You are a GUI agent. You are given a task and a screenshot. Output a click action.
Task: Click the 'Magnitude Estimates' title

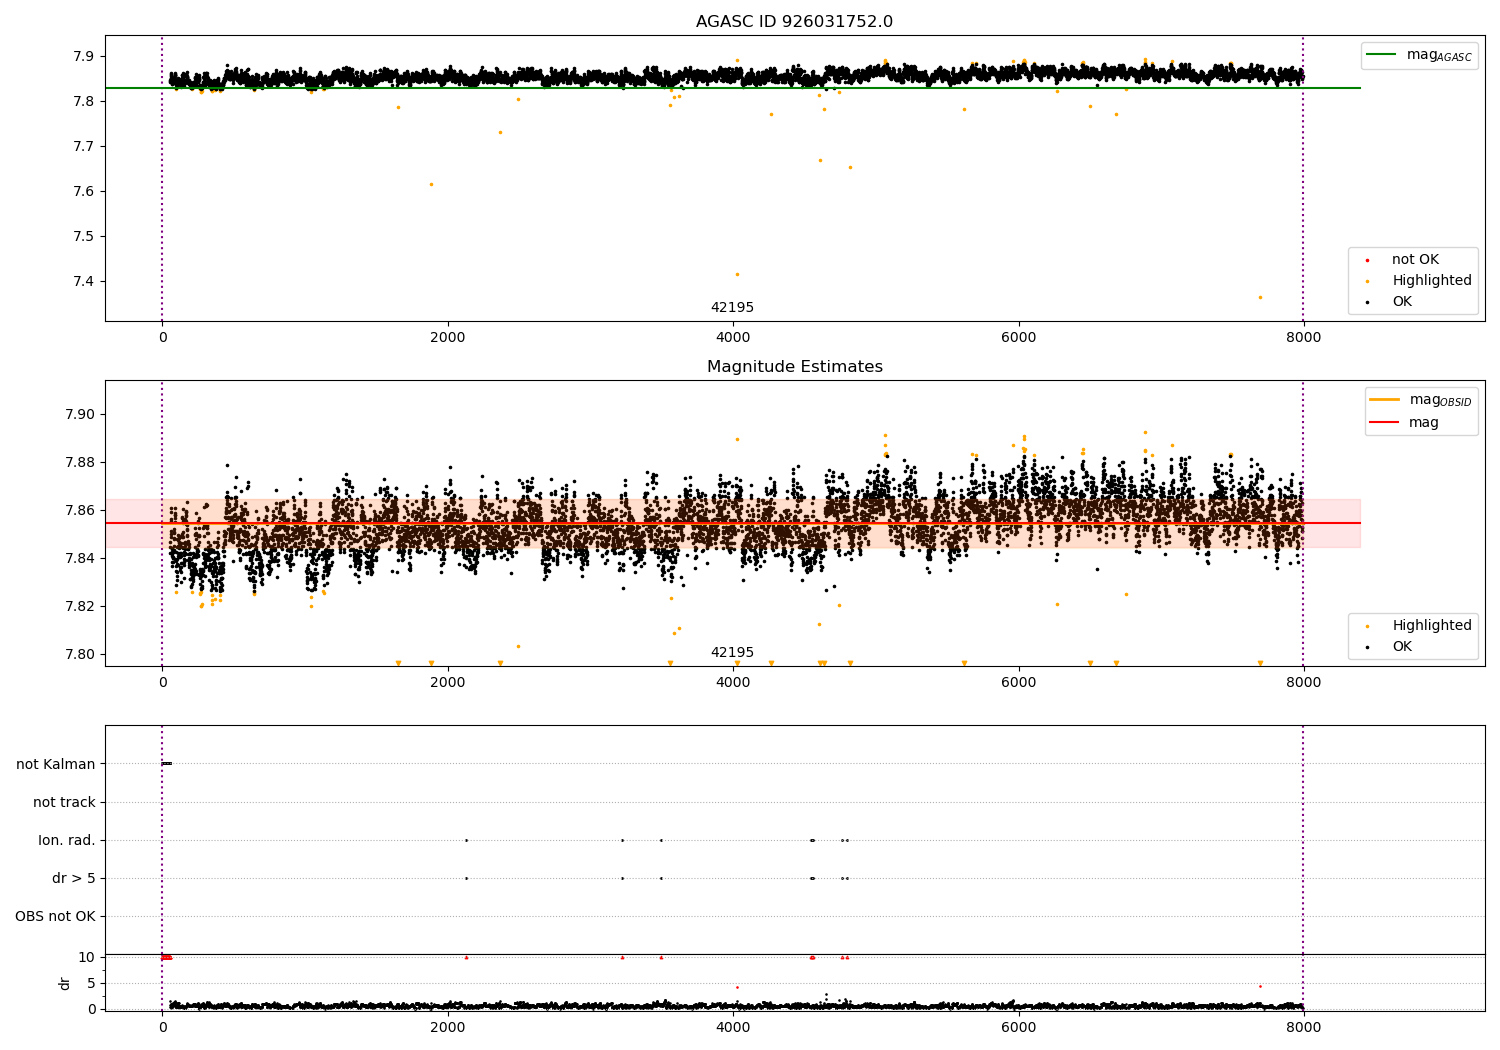tap(794, 367)
